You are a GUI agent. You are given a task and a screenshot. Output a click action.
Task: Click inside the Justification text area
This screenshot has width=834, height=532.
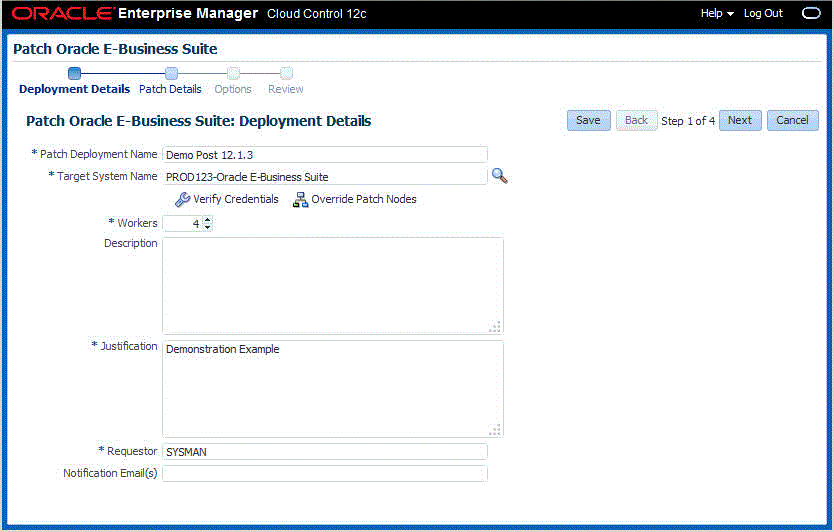click(x=332, y=389)
